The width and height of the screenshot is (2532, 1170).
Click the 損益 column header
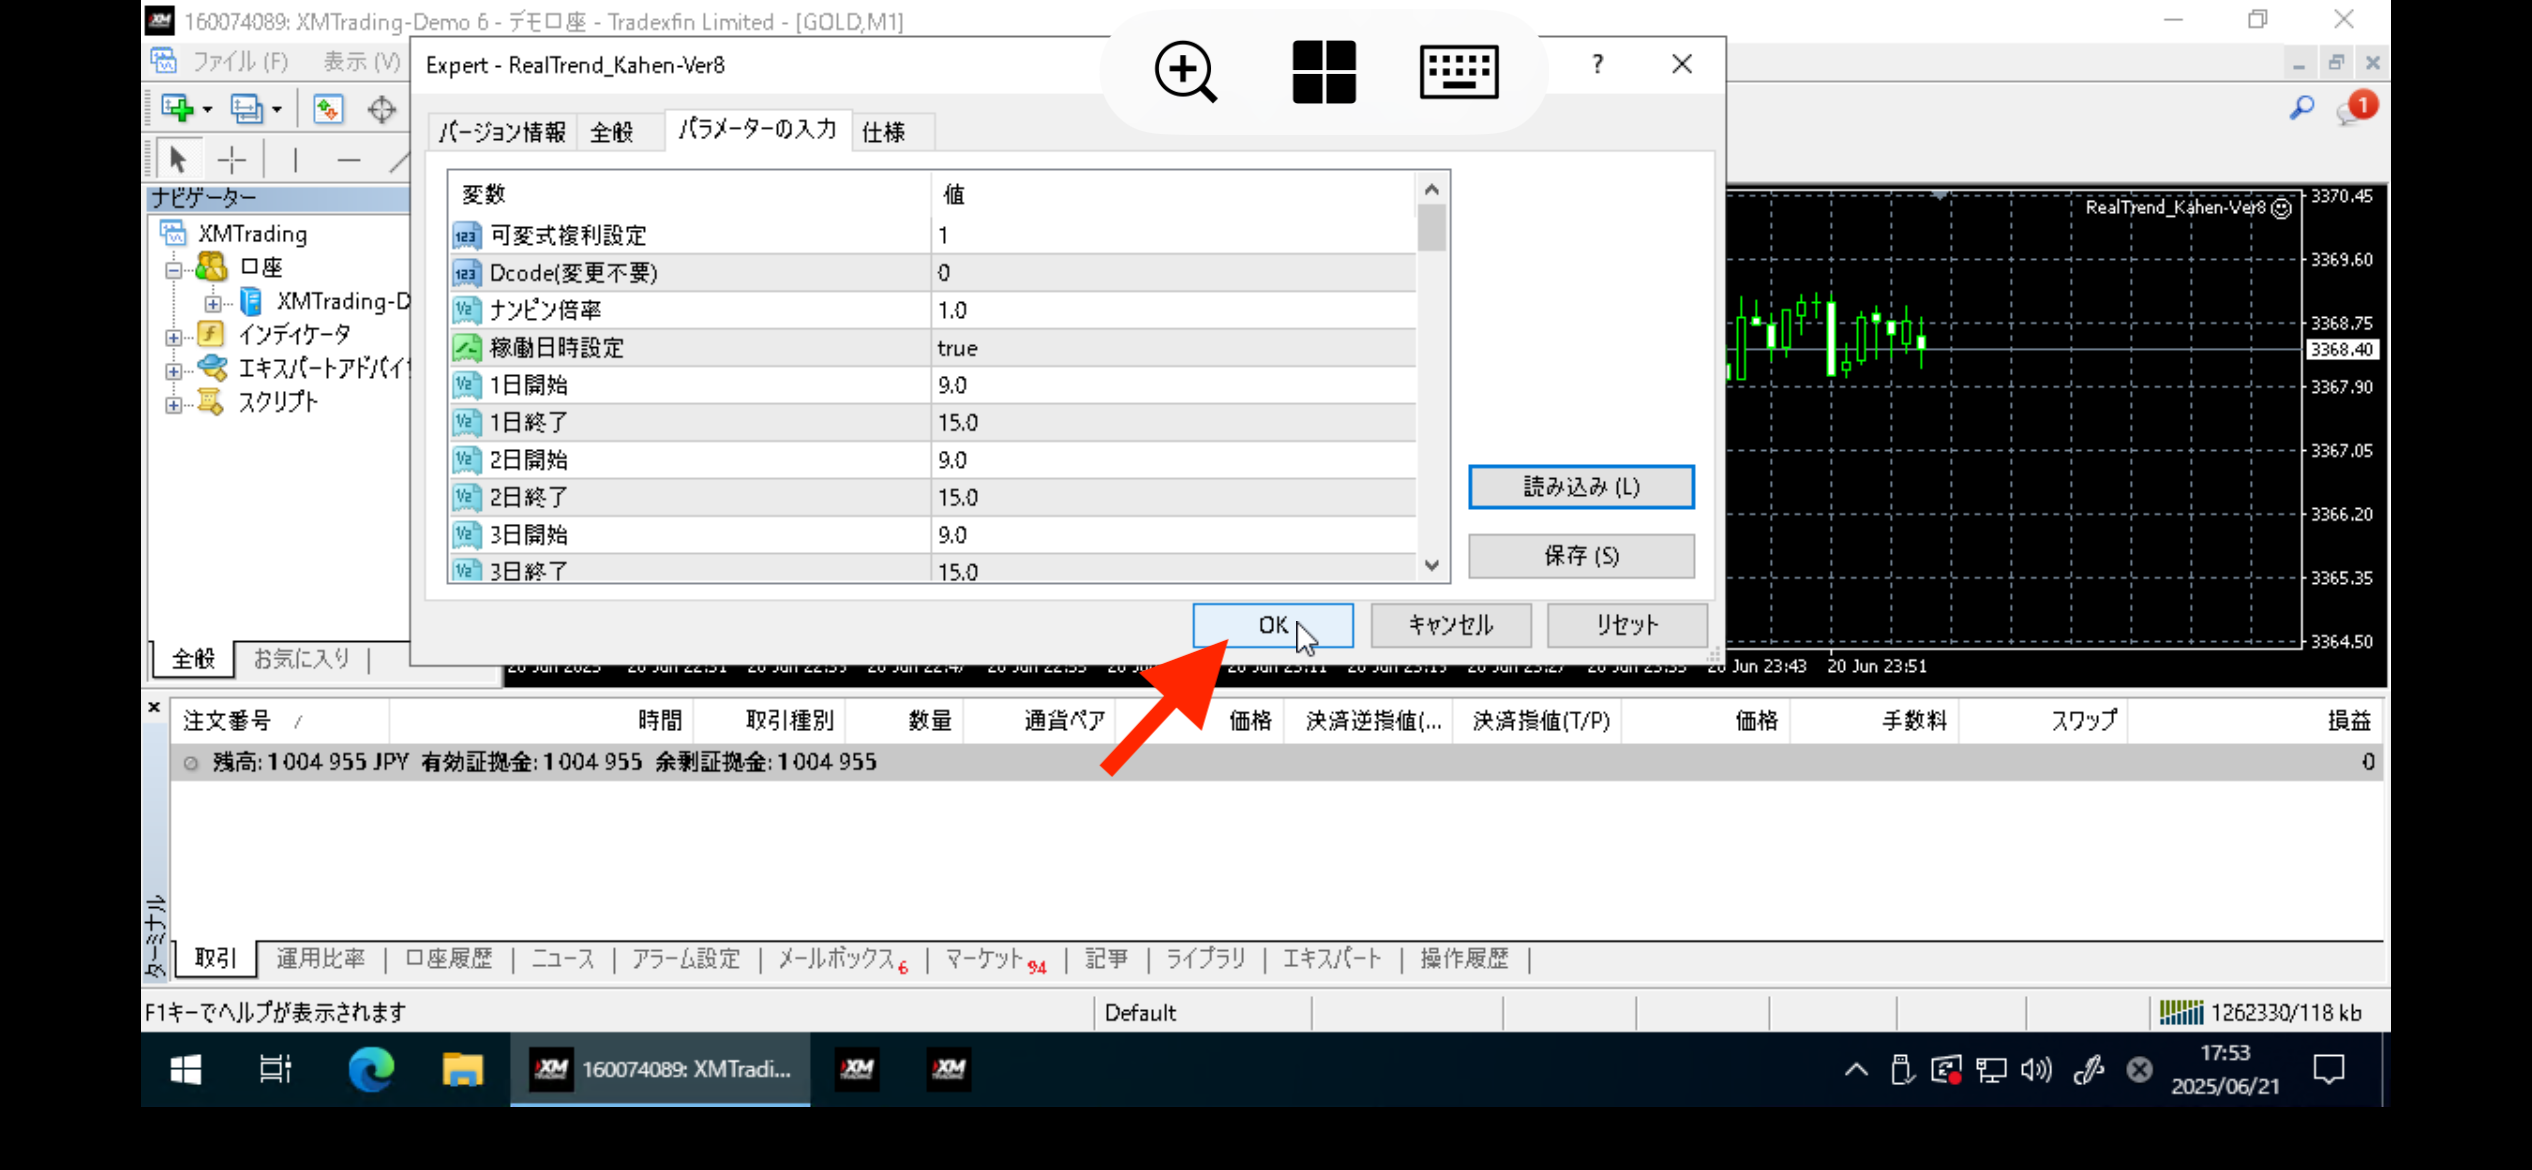[2254, 721]
